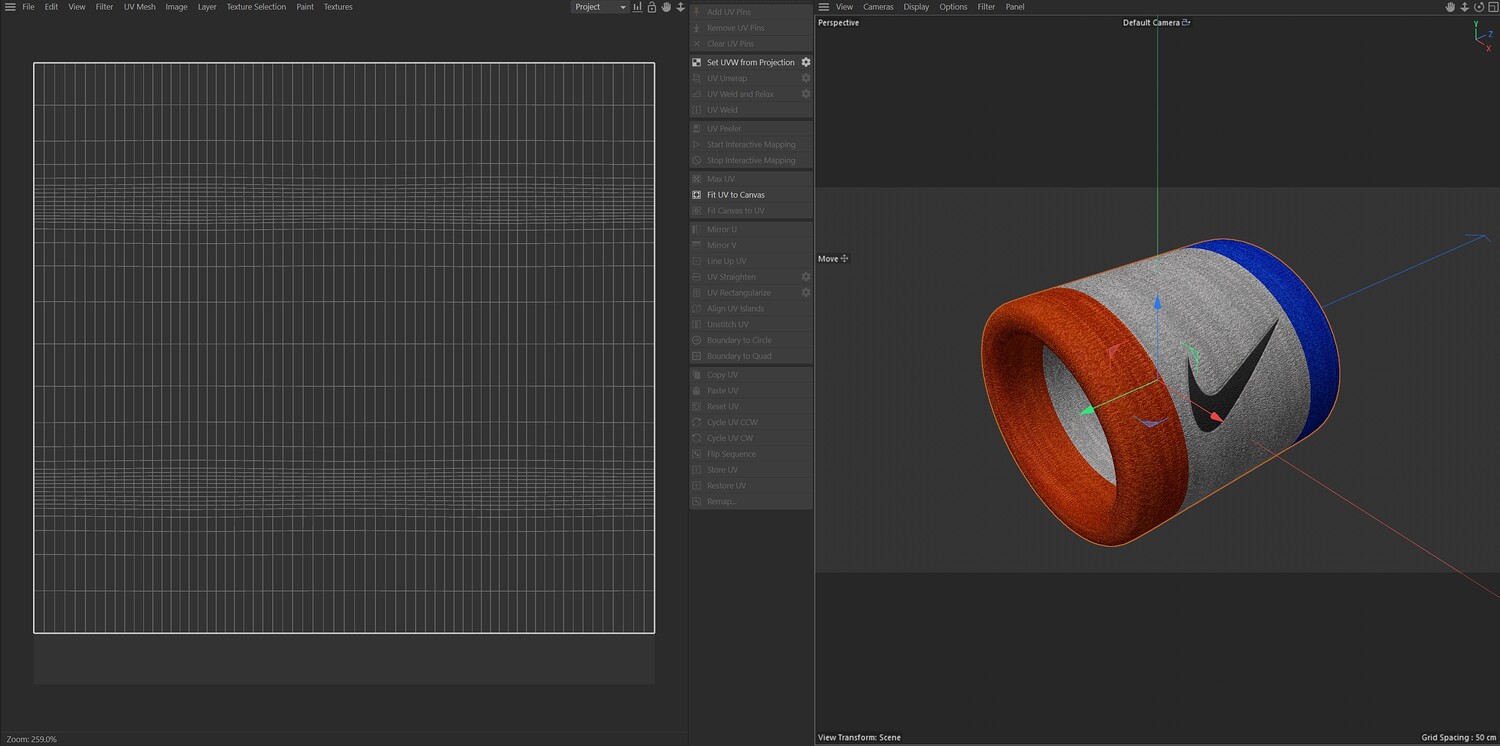Click the Remove UV Pins label
1500x746 pixels.
click(736, 28)
